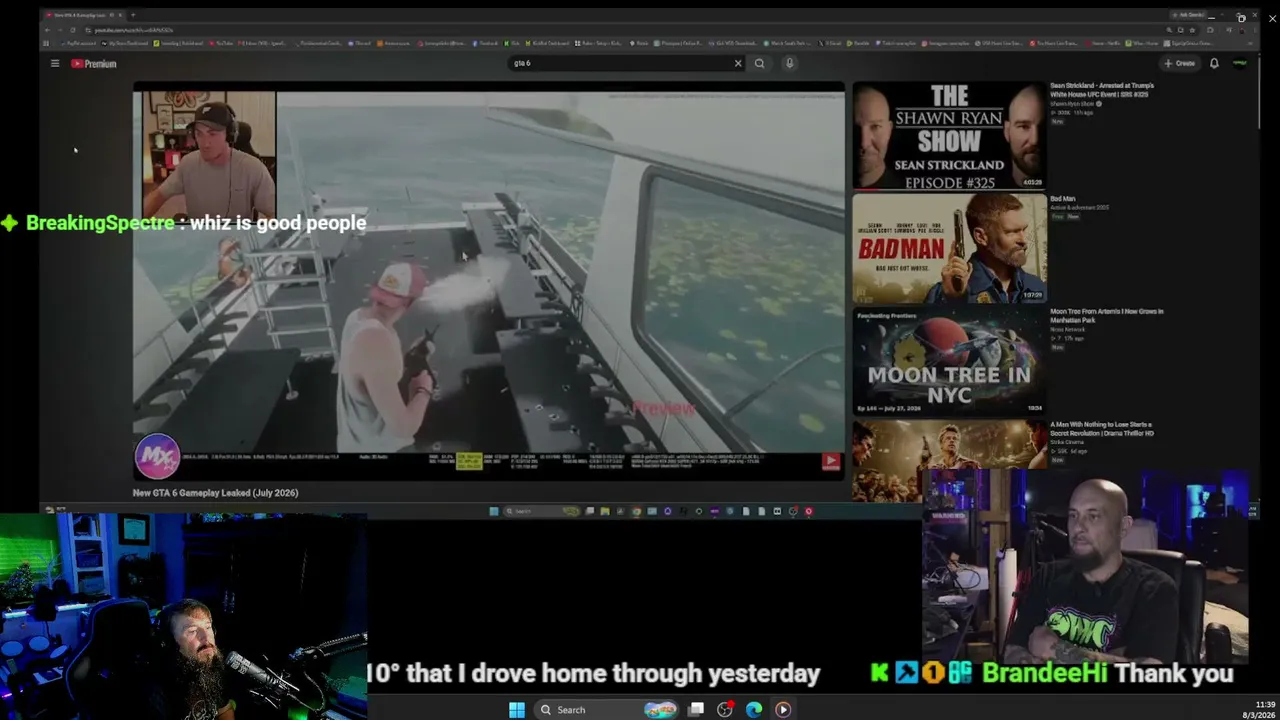
Task: Click the browser address bar URL
Action: (135, 30)
